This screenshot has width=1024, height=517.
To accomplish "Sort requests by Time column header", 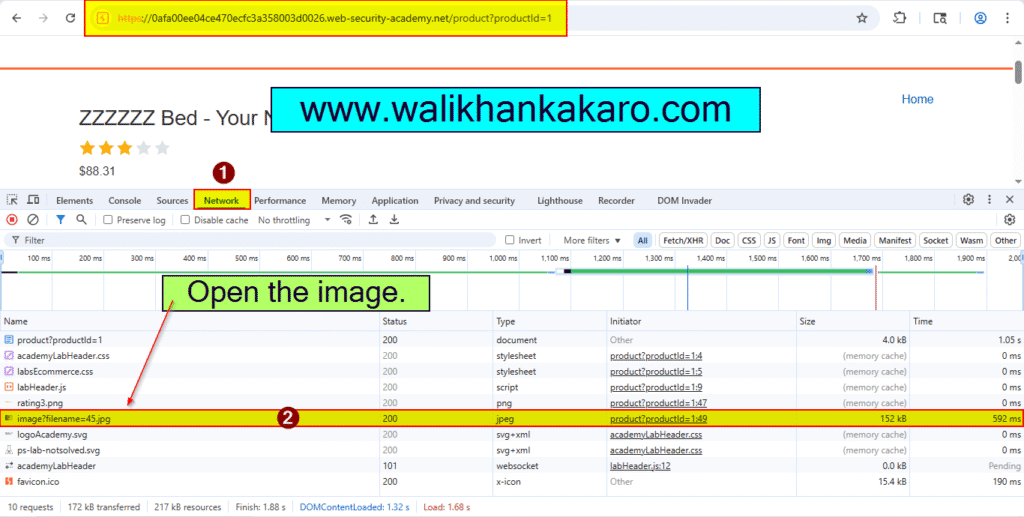I will [967, 321].
